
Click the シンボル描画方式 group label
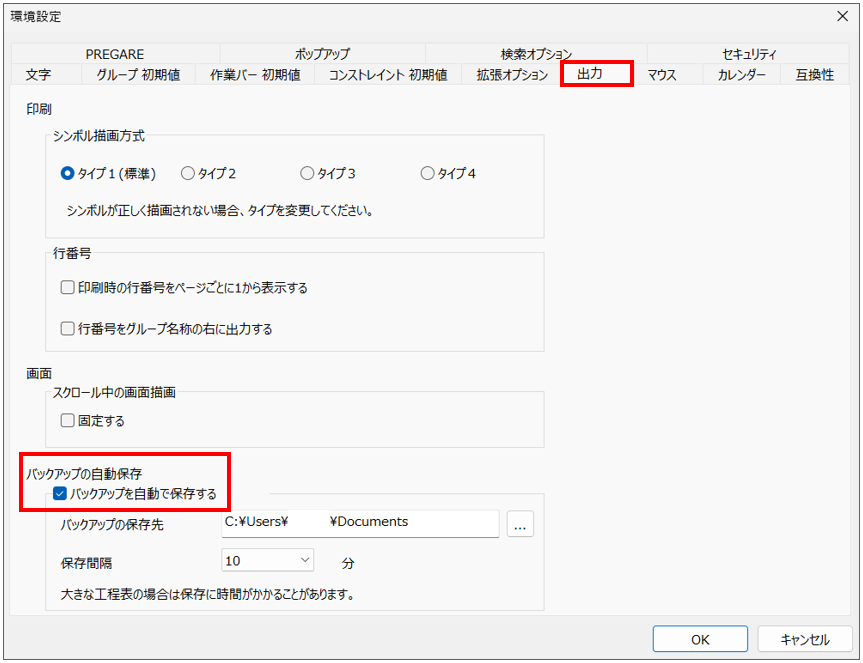(99, 135)
